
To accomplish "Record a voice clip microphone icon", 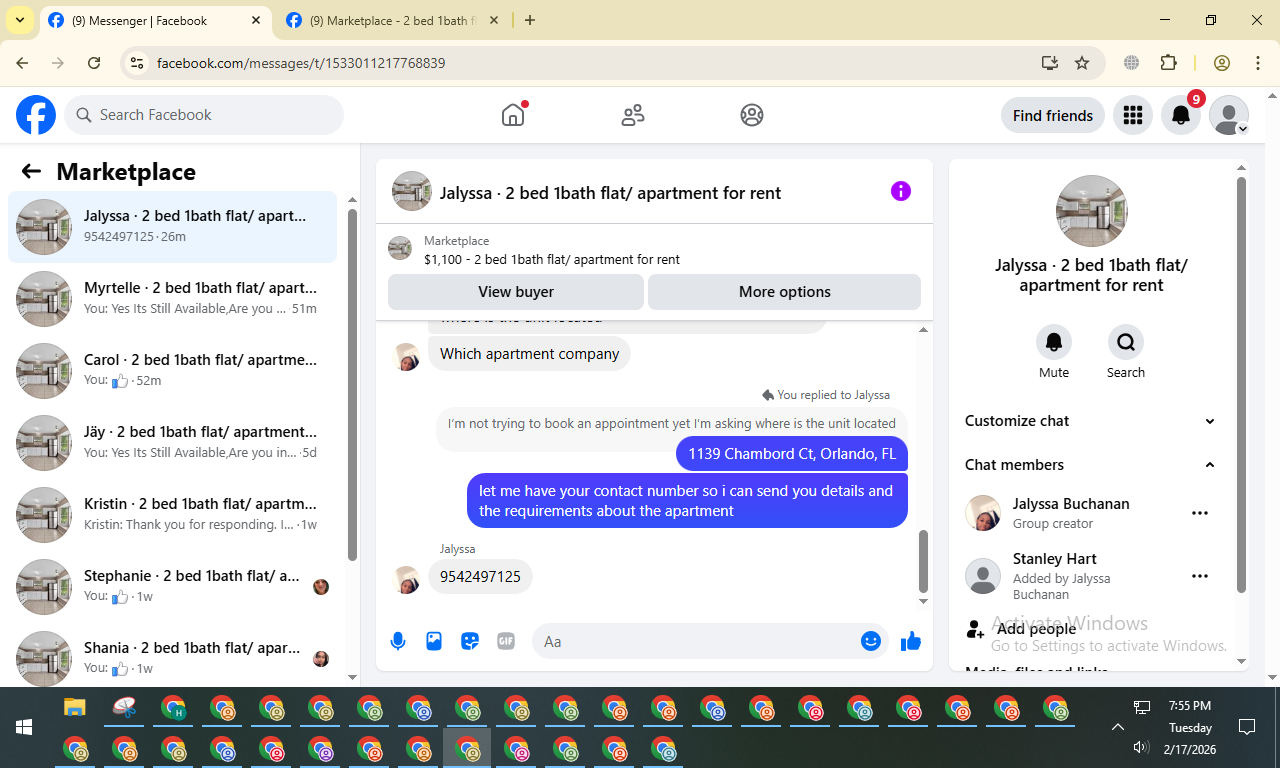I will coord(398,641).
